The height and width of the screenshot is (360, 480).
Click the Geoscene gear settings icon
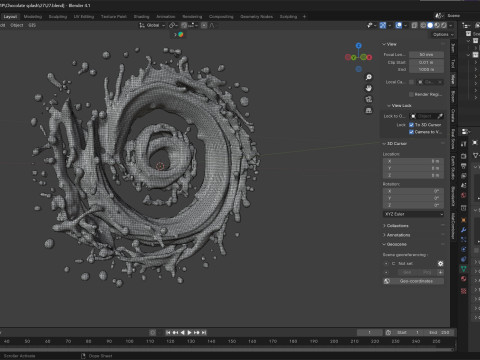[440, 264]
